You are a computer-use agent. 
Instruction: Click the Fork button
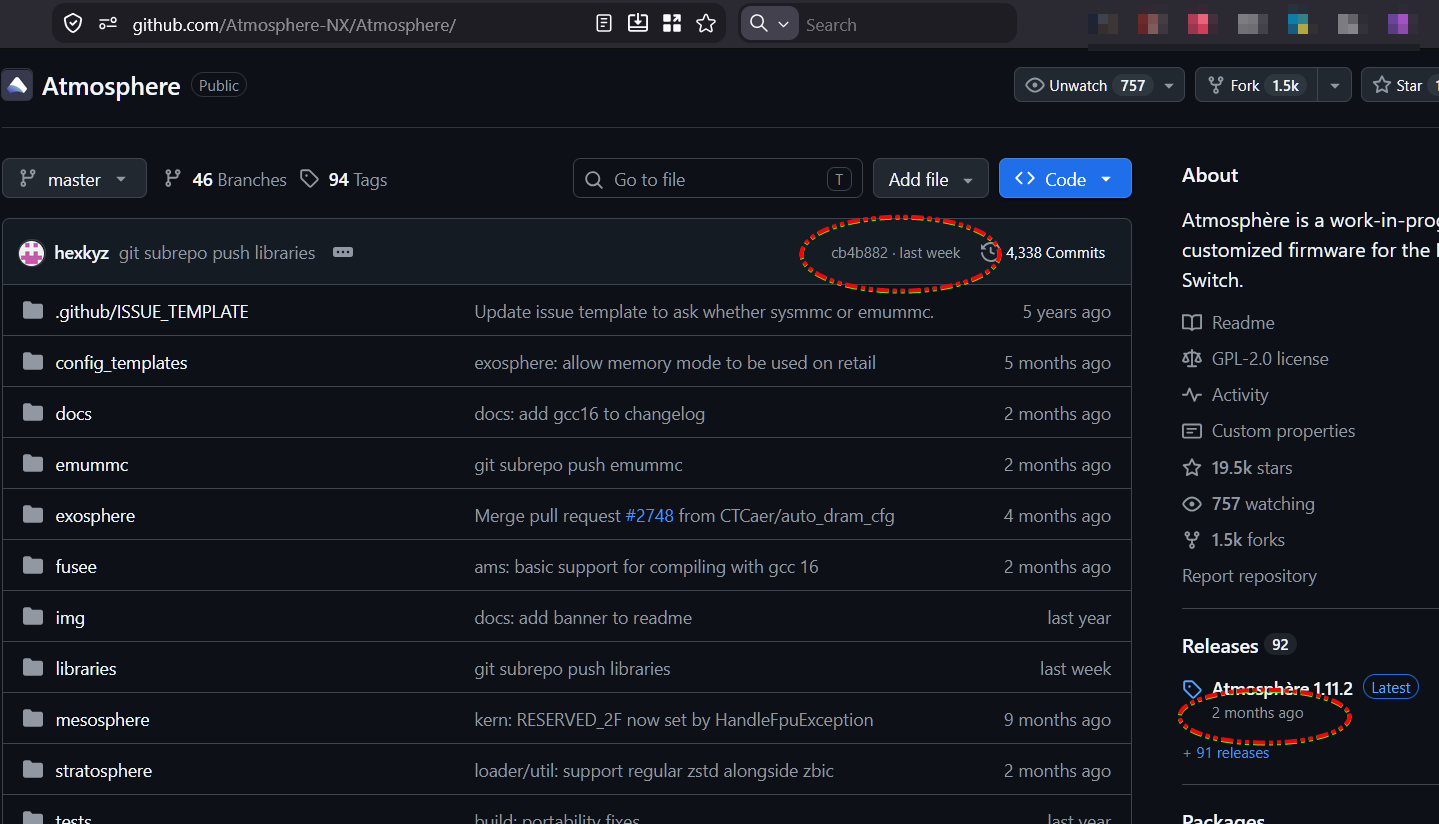(1256, 85)
